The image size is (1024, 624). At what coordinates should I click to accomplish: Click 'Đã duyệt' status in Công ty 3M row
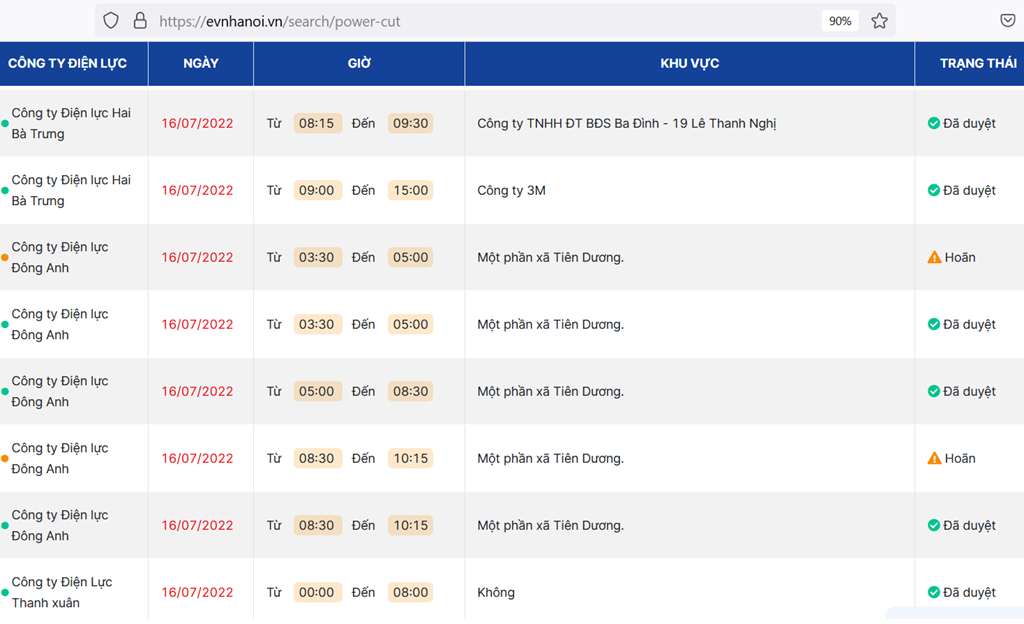point(969,191)
